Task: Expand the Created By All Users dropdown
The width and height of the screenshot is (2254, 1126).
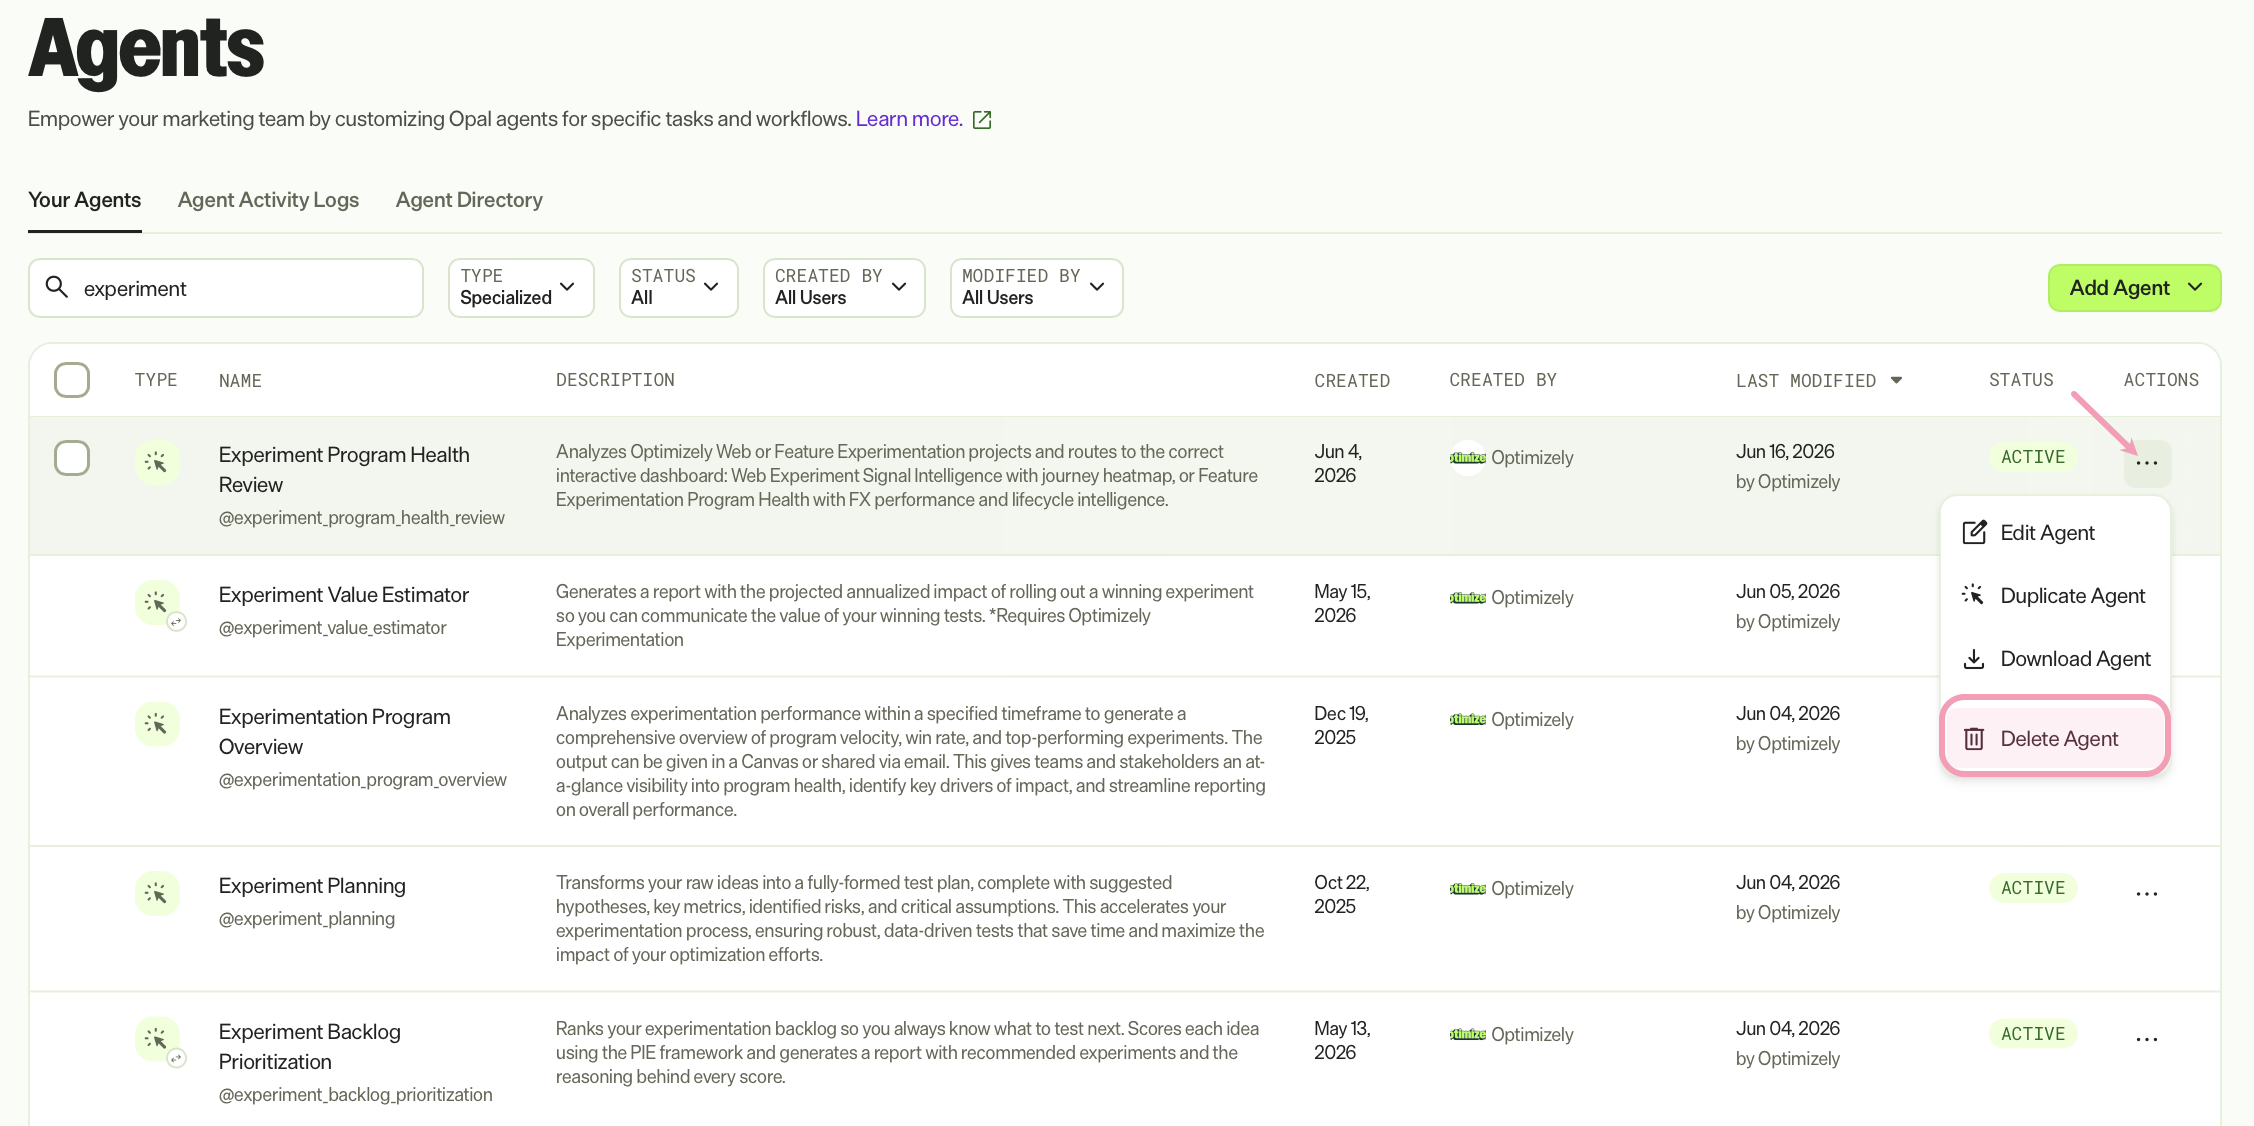Action: click(844, 288)
